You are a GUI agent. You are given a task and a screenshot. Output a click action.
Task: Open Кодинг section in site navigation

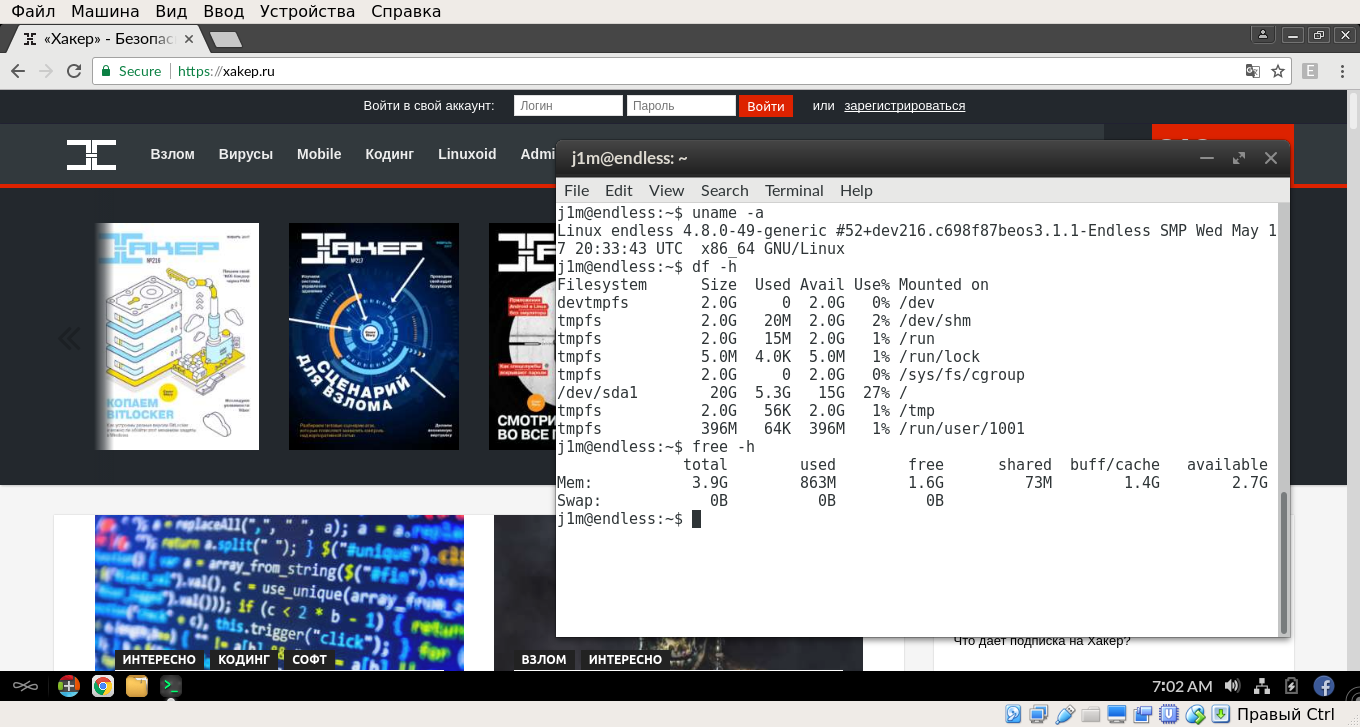[x=389, y=154]
